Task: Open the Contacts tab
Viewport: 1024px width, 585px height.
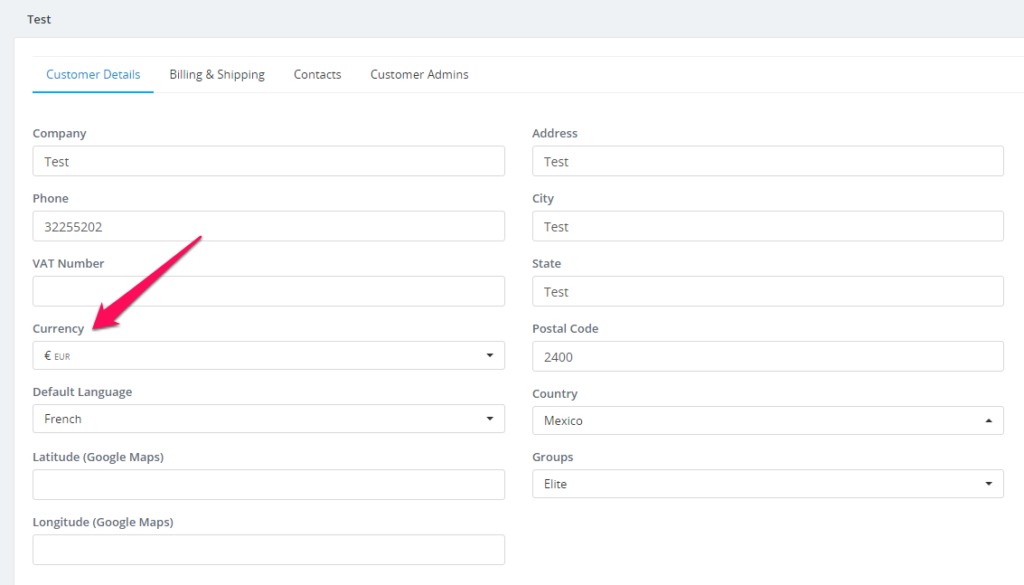Action: click(317, 74)
